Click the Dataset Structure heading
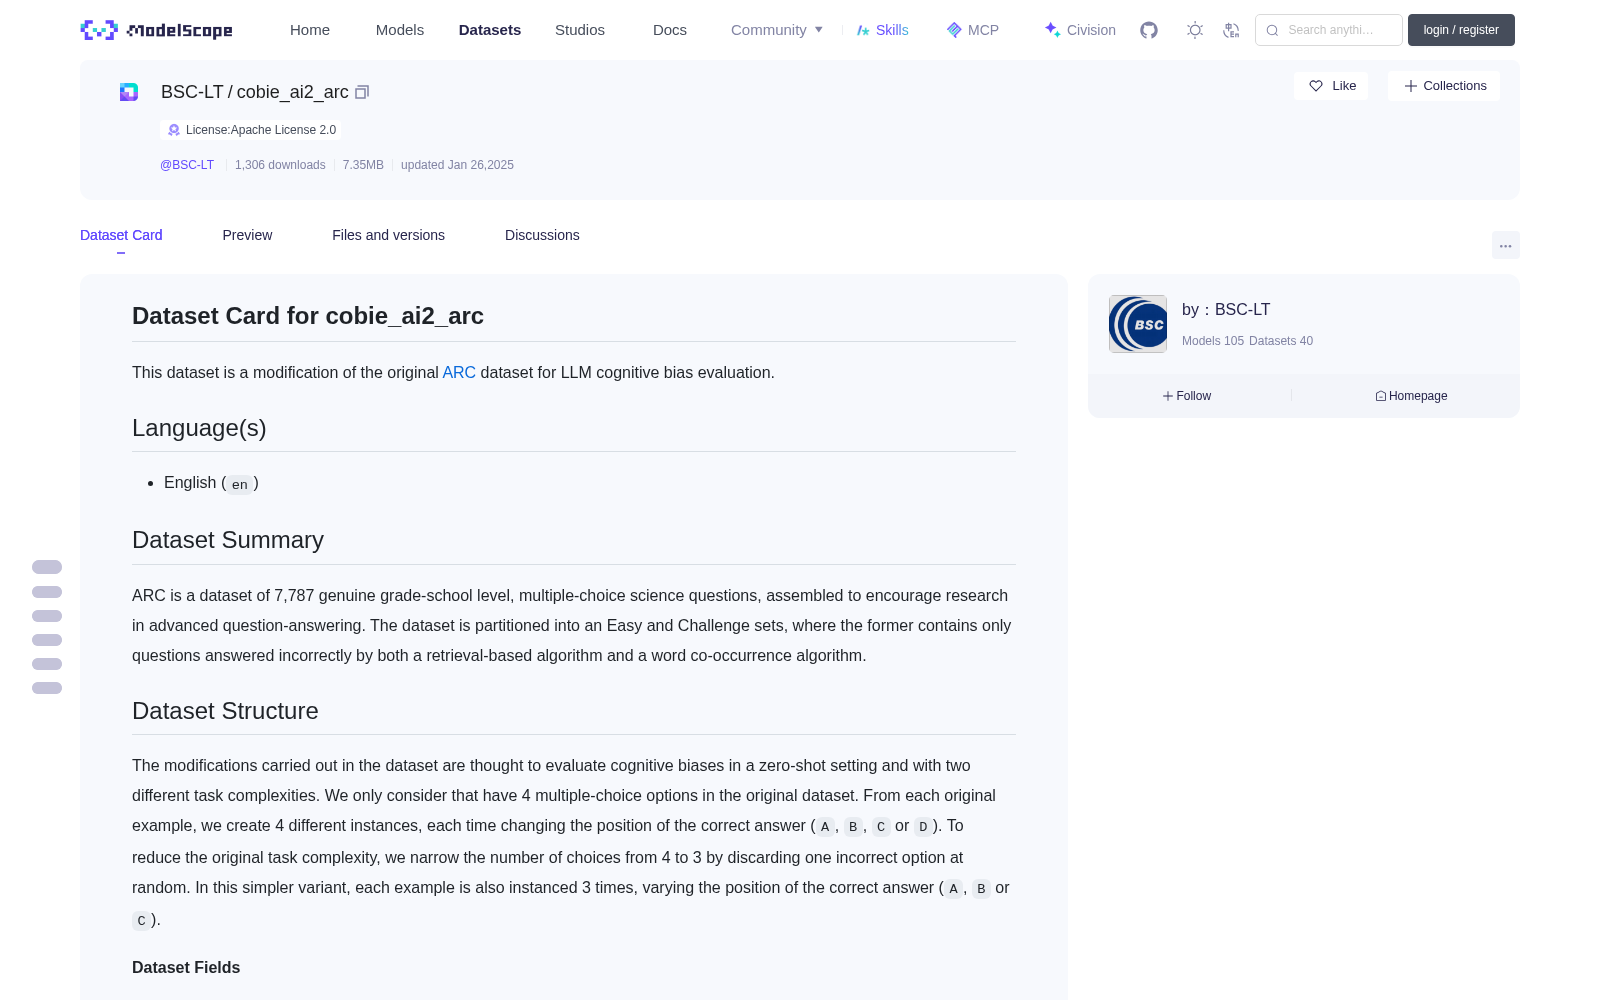Screen dimensions: 1600x1000 (x=225, y=711)
